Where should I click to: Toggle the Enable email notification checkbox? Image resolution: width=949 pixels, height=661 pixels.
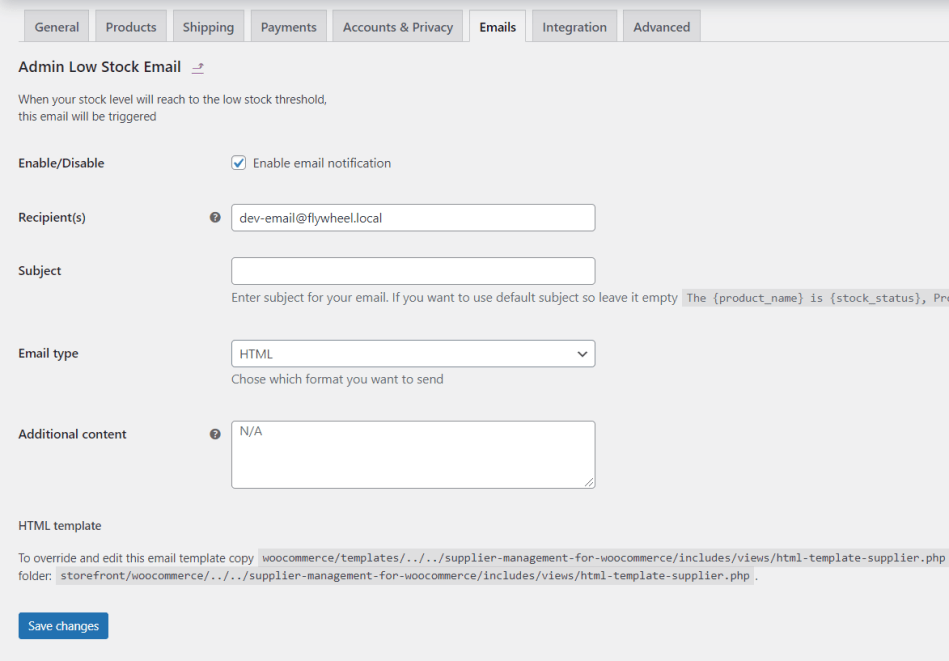[x=239, y=163]
